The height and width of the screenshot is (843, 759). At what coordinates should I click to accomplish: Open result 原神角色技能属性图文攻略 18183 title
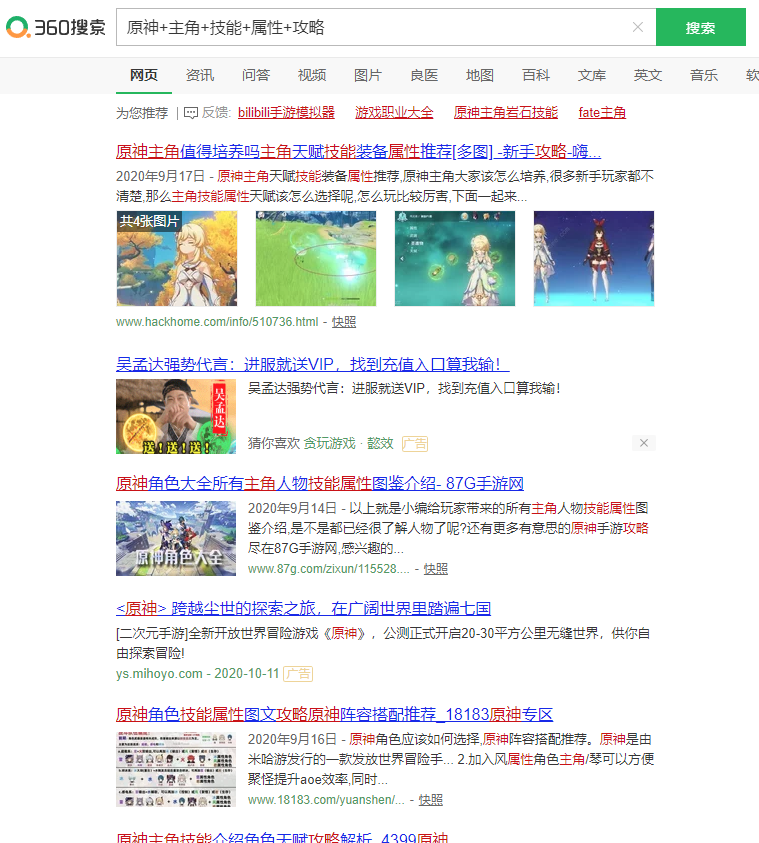334,715
